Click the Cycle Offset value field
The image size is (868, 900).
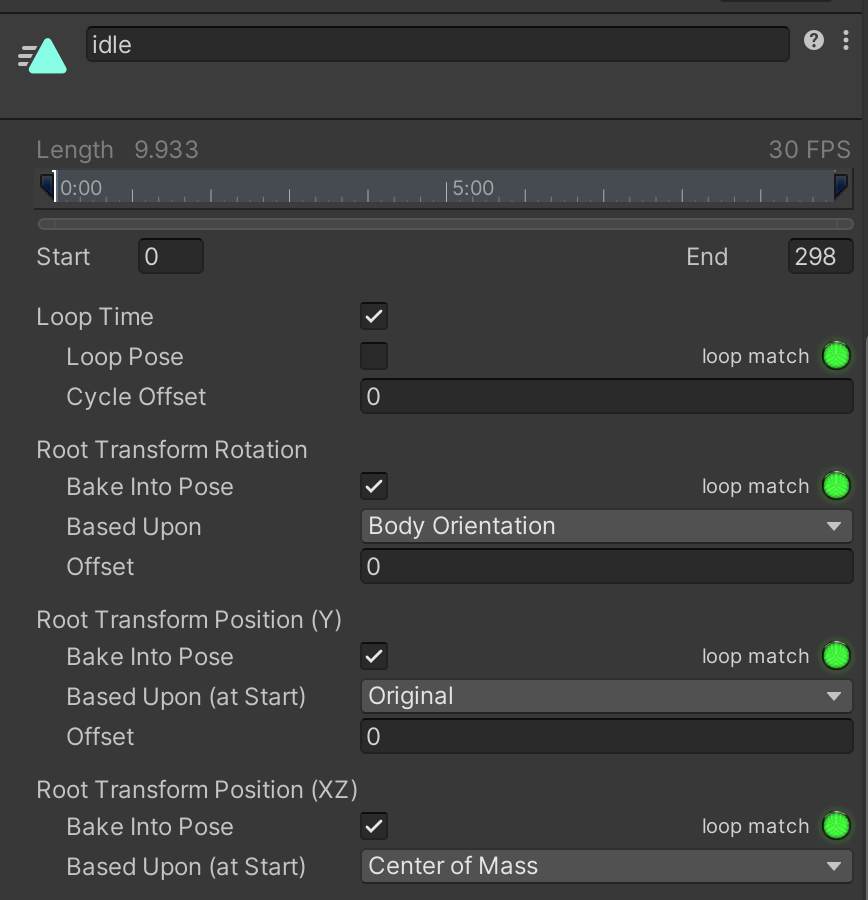tap(606, 397)
